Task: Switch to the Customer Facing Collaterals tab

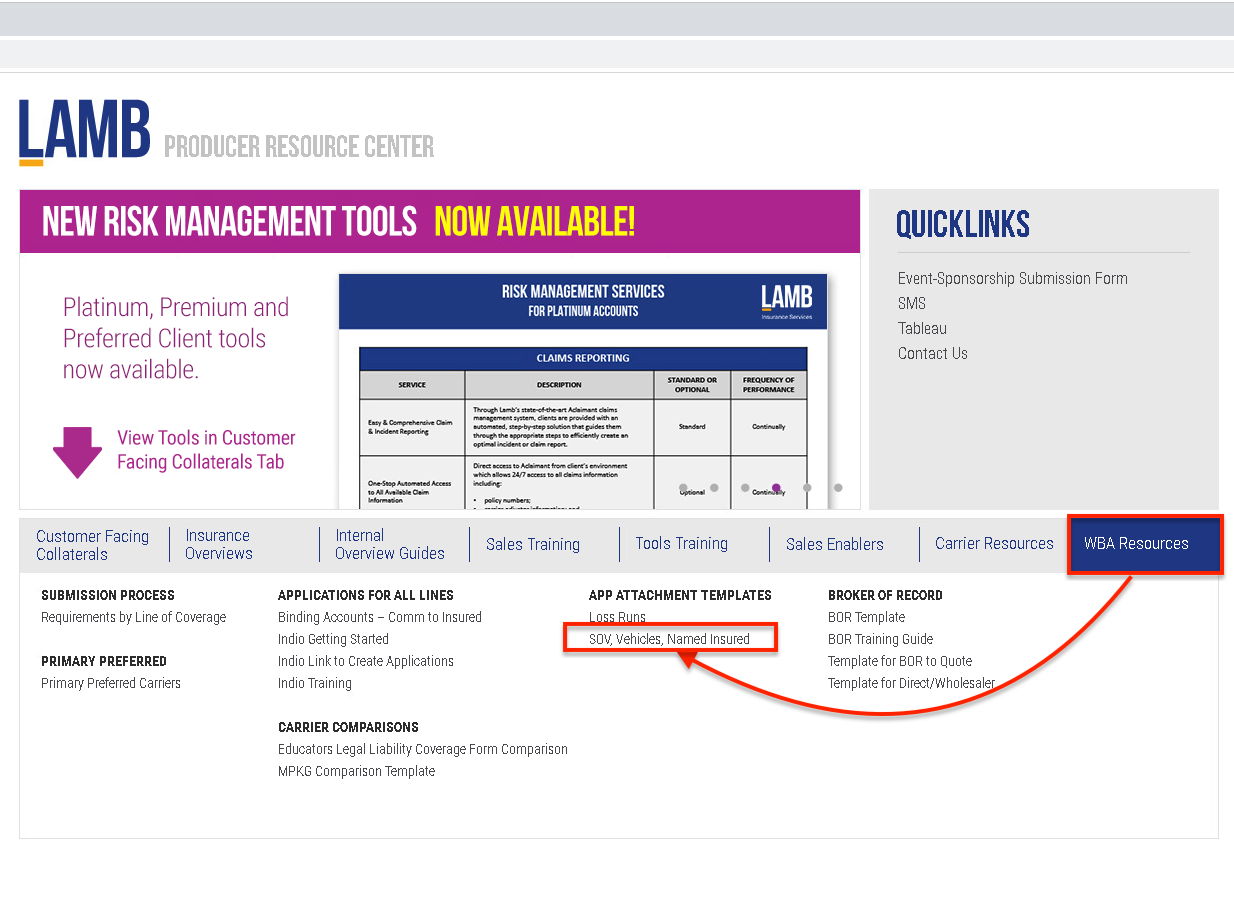Action: [92, 545]
